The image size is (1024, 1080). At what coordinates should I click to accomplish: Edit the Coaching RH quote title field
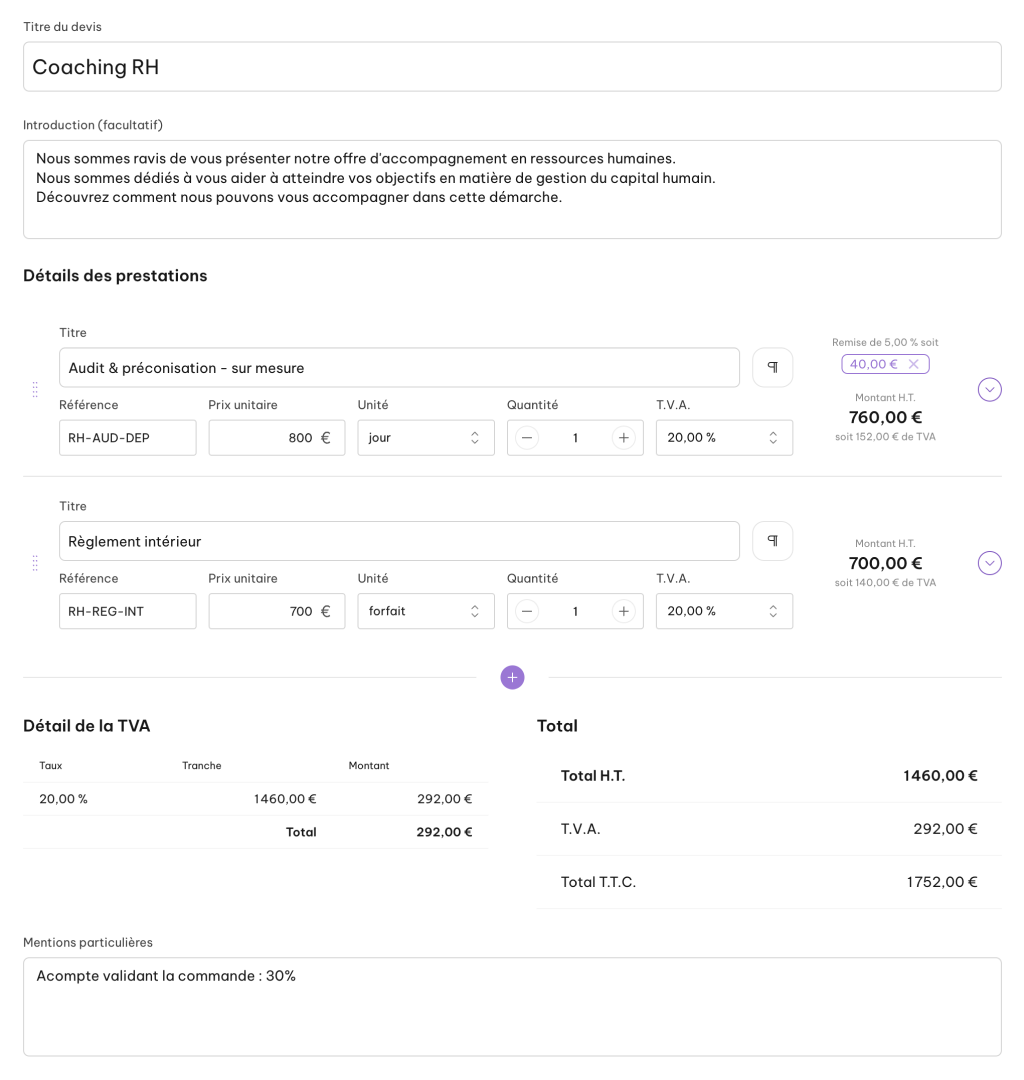point(512,67)
